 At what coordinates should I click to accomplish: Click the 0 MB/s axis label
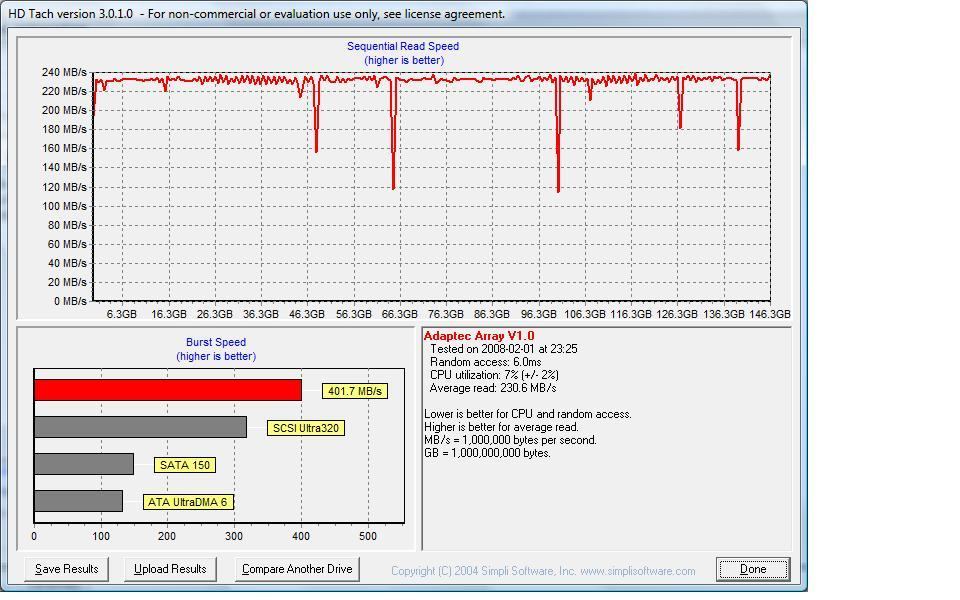70,301
